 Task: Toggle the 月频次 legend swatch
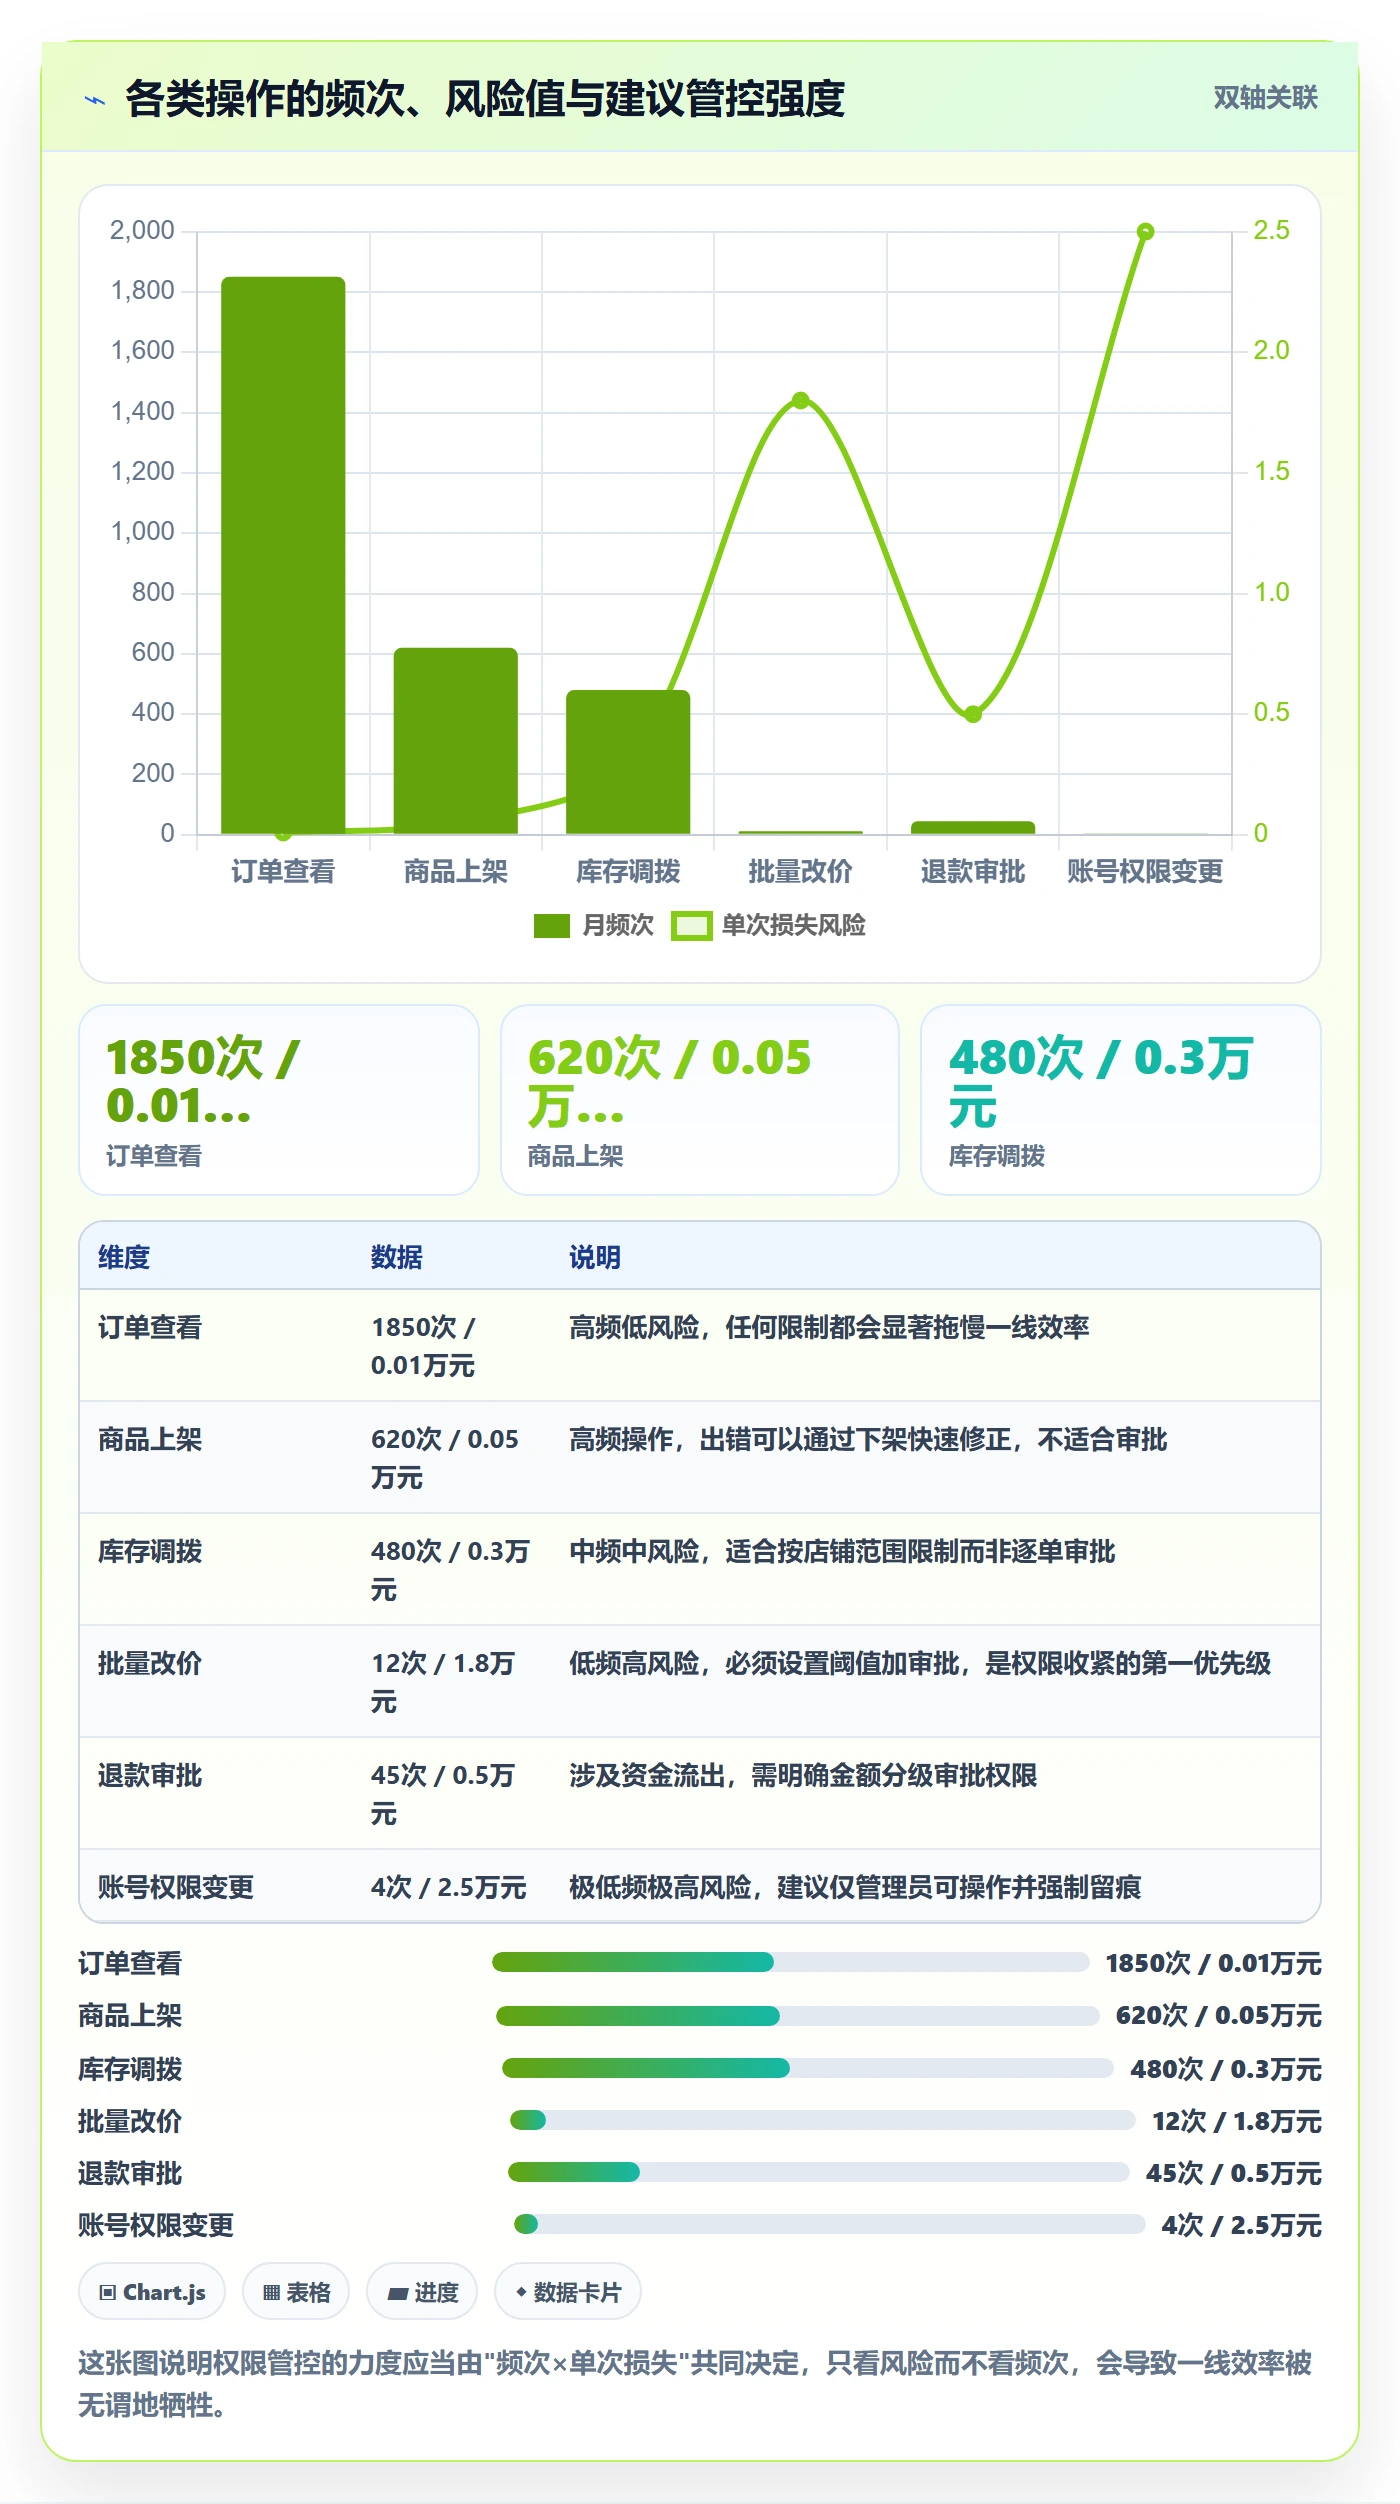point(552,925)
